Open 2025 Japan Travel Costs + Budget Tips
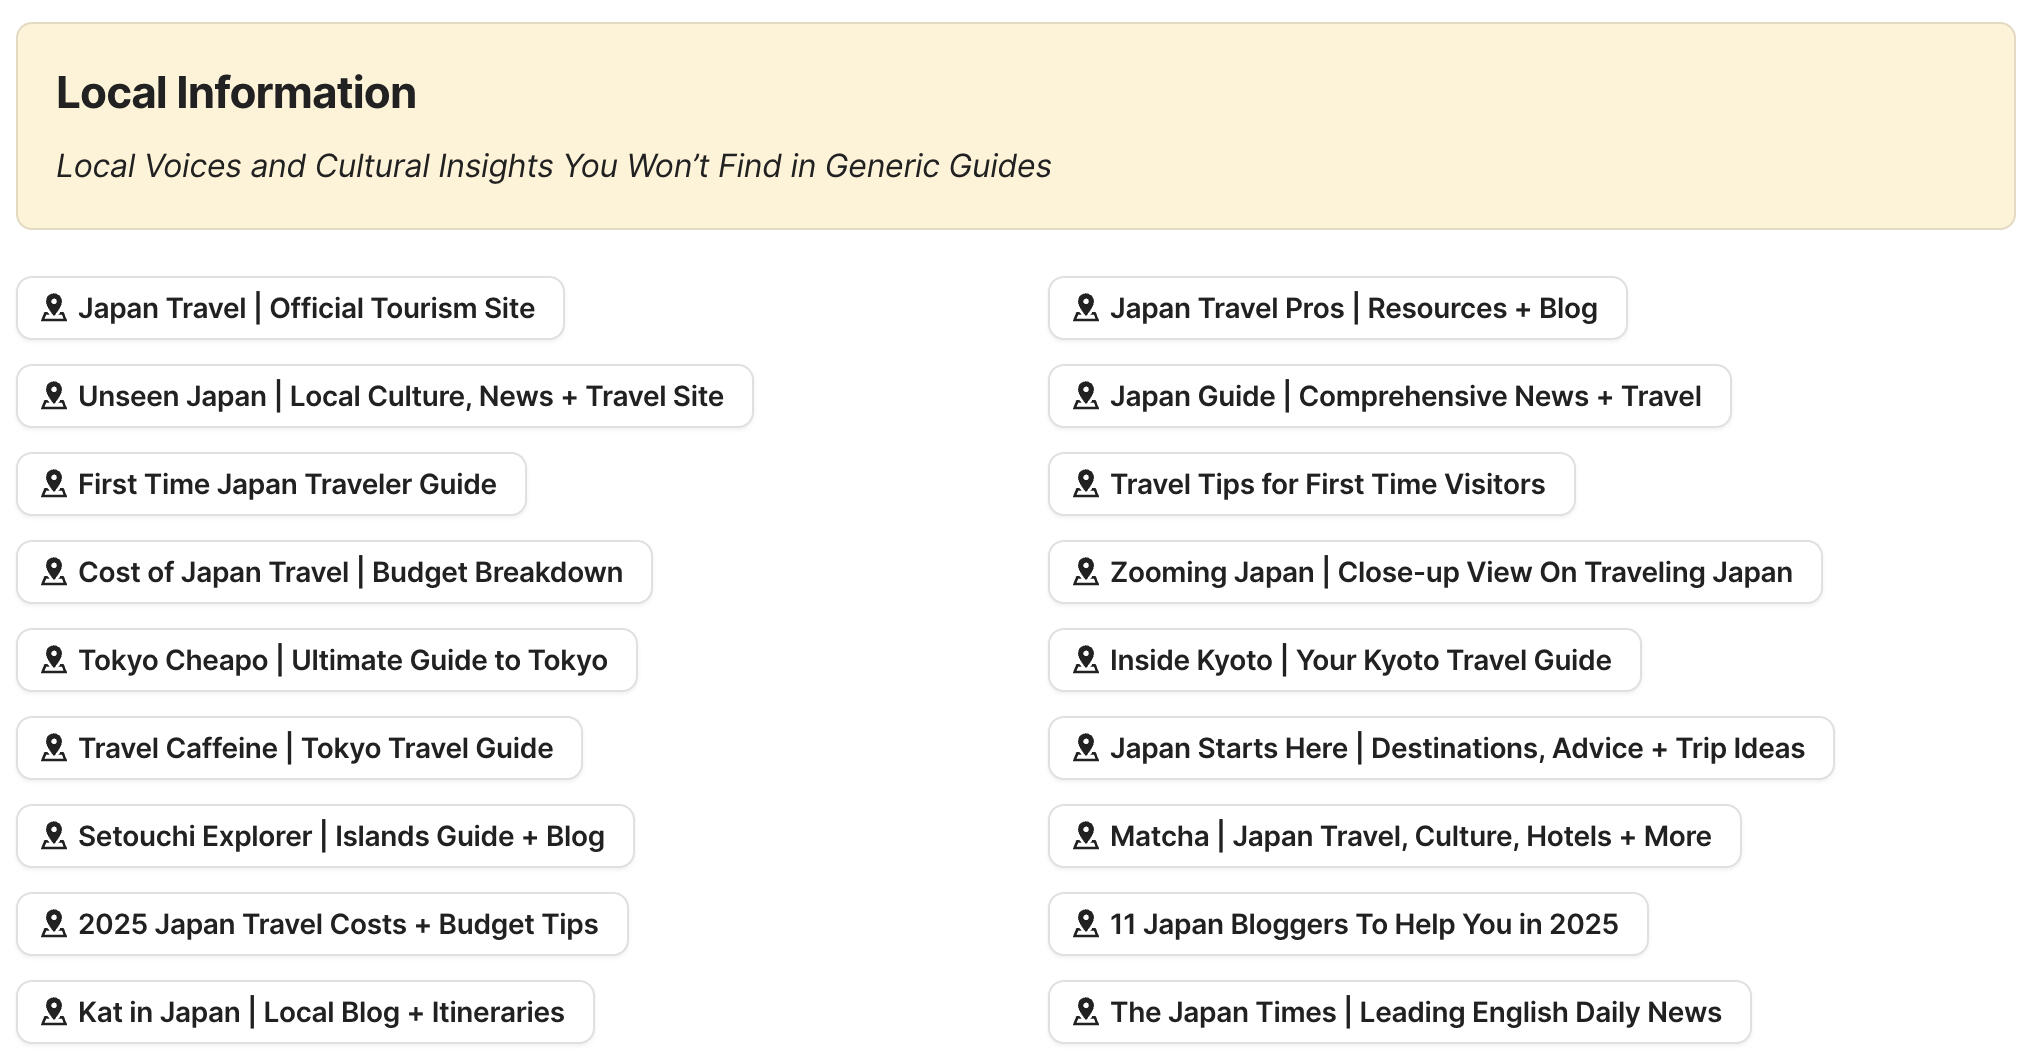 [321, 924]
